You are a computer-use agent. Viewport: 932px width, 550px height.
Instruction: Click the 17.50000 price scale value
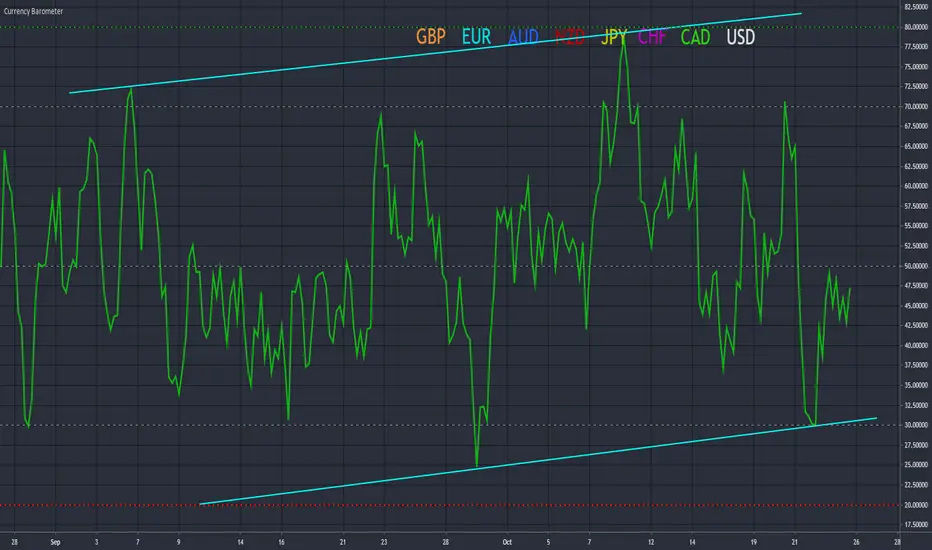(x=916, y=524)
